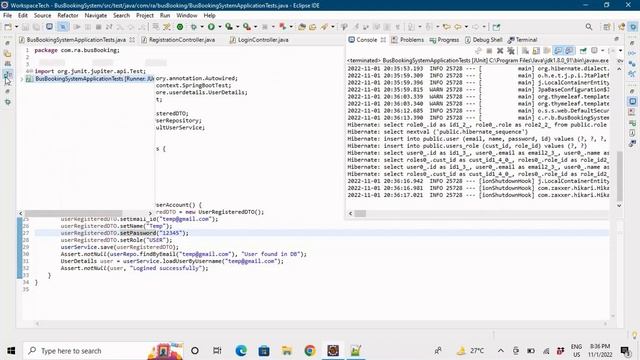Click the green Coverage launch icon

(180, 27)
